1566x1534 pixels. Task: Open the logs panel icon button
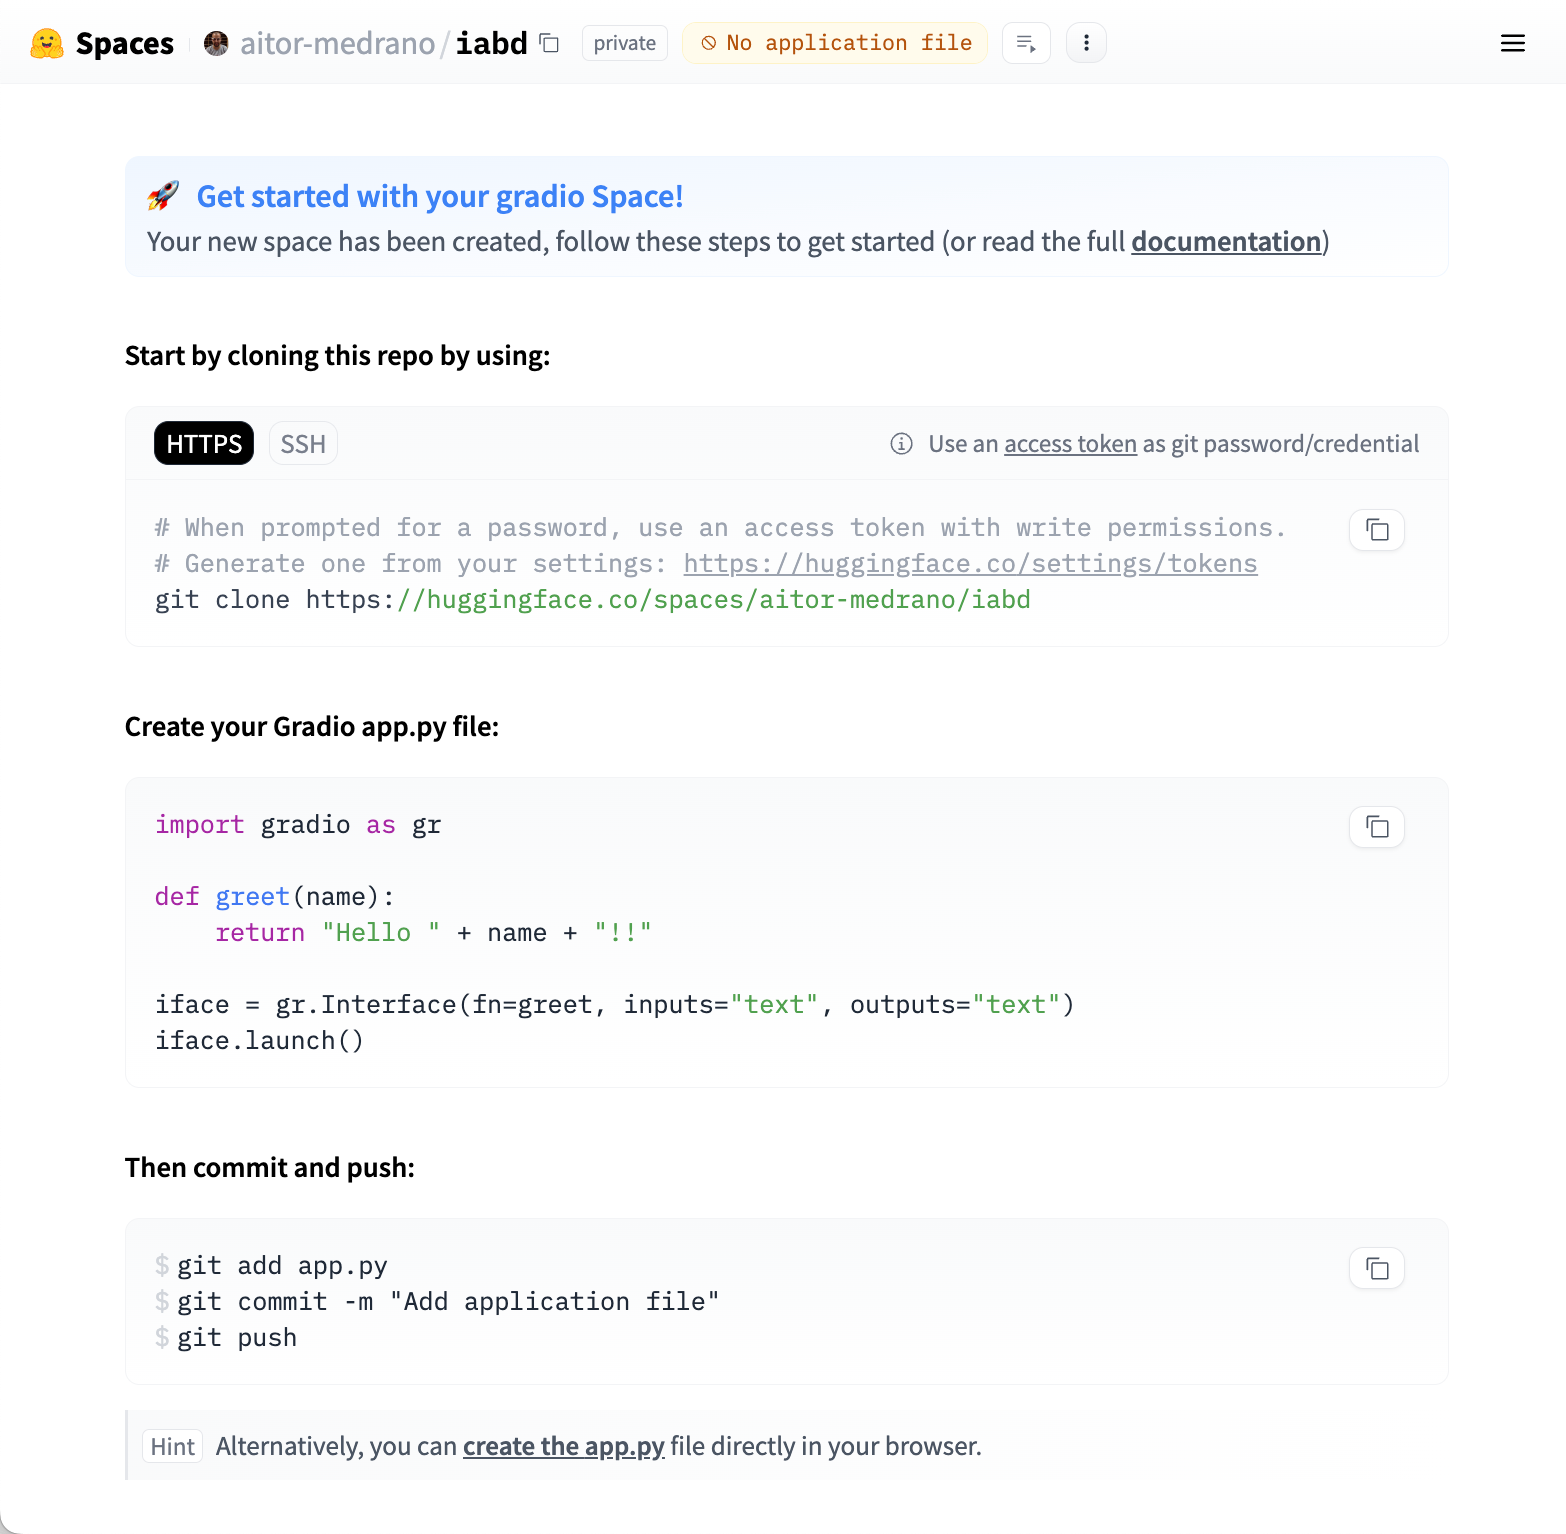point(1026,43)
